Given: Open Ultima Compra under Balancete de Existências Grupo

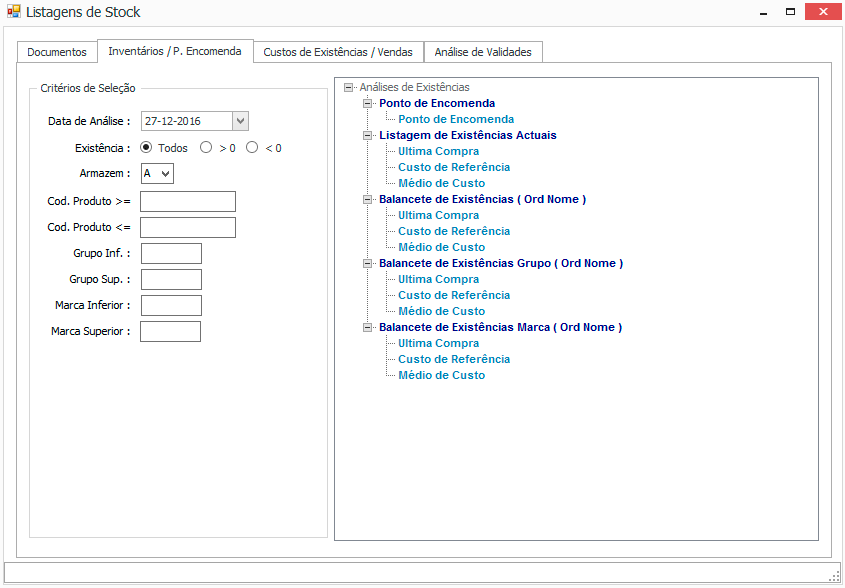Looking at the screenshot, I should click(438, 280).
